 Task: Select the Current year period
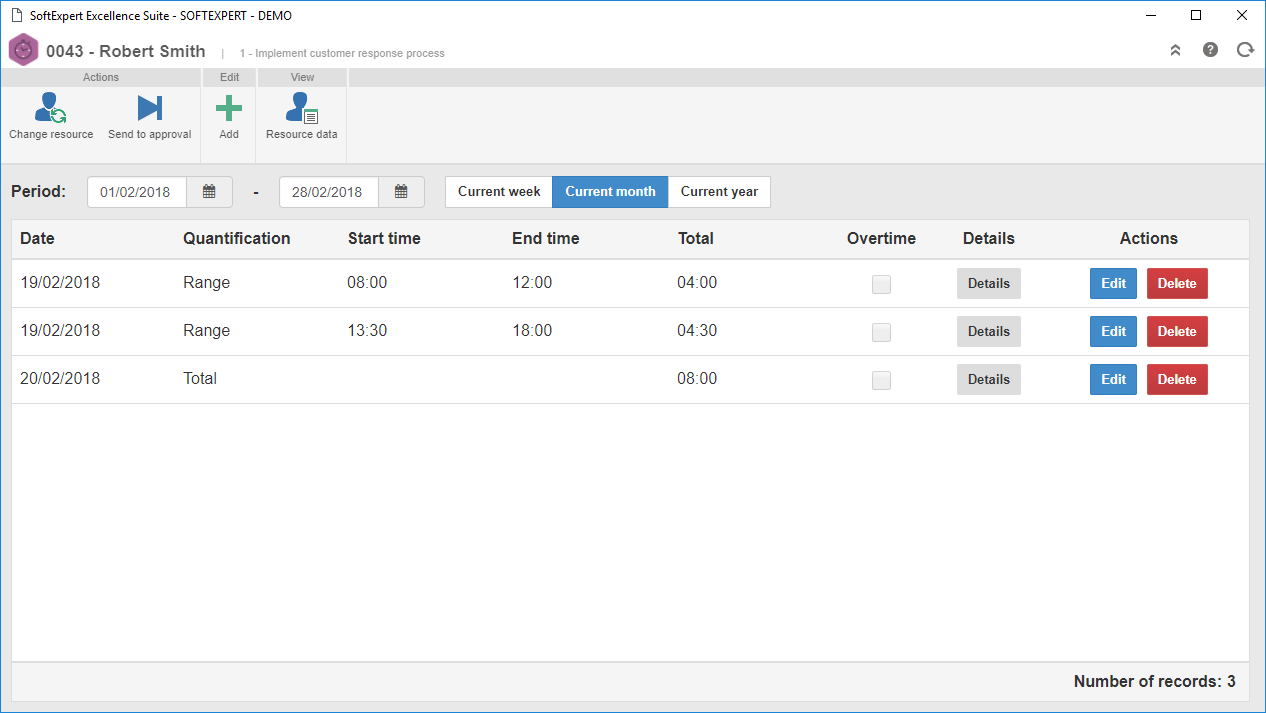[x=719, y=192]
